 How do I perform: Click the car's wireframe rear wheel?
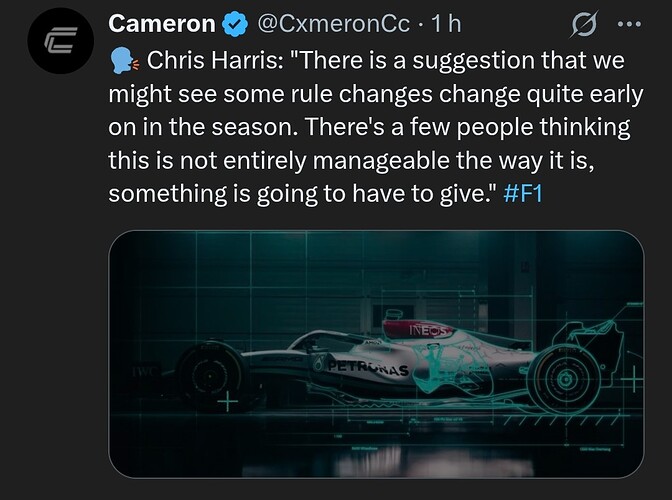click(x=562, y=379)
